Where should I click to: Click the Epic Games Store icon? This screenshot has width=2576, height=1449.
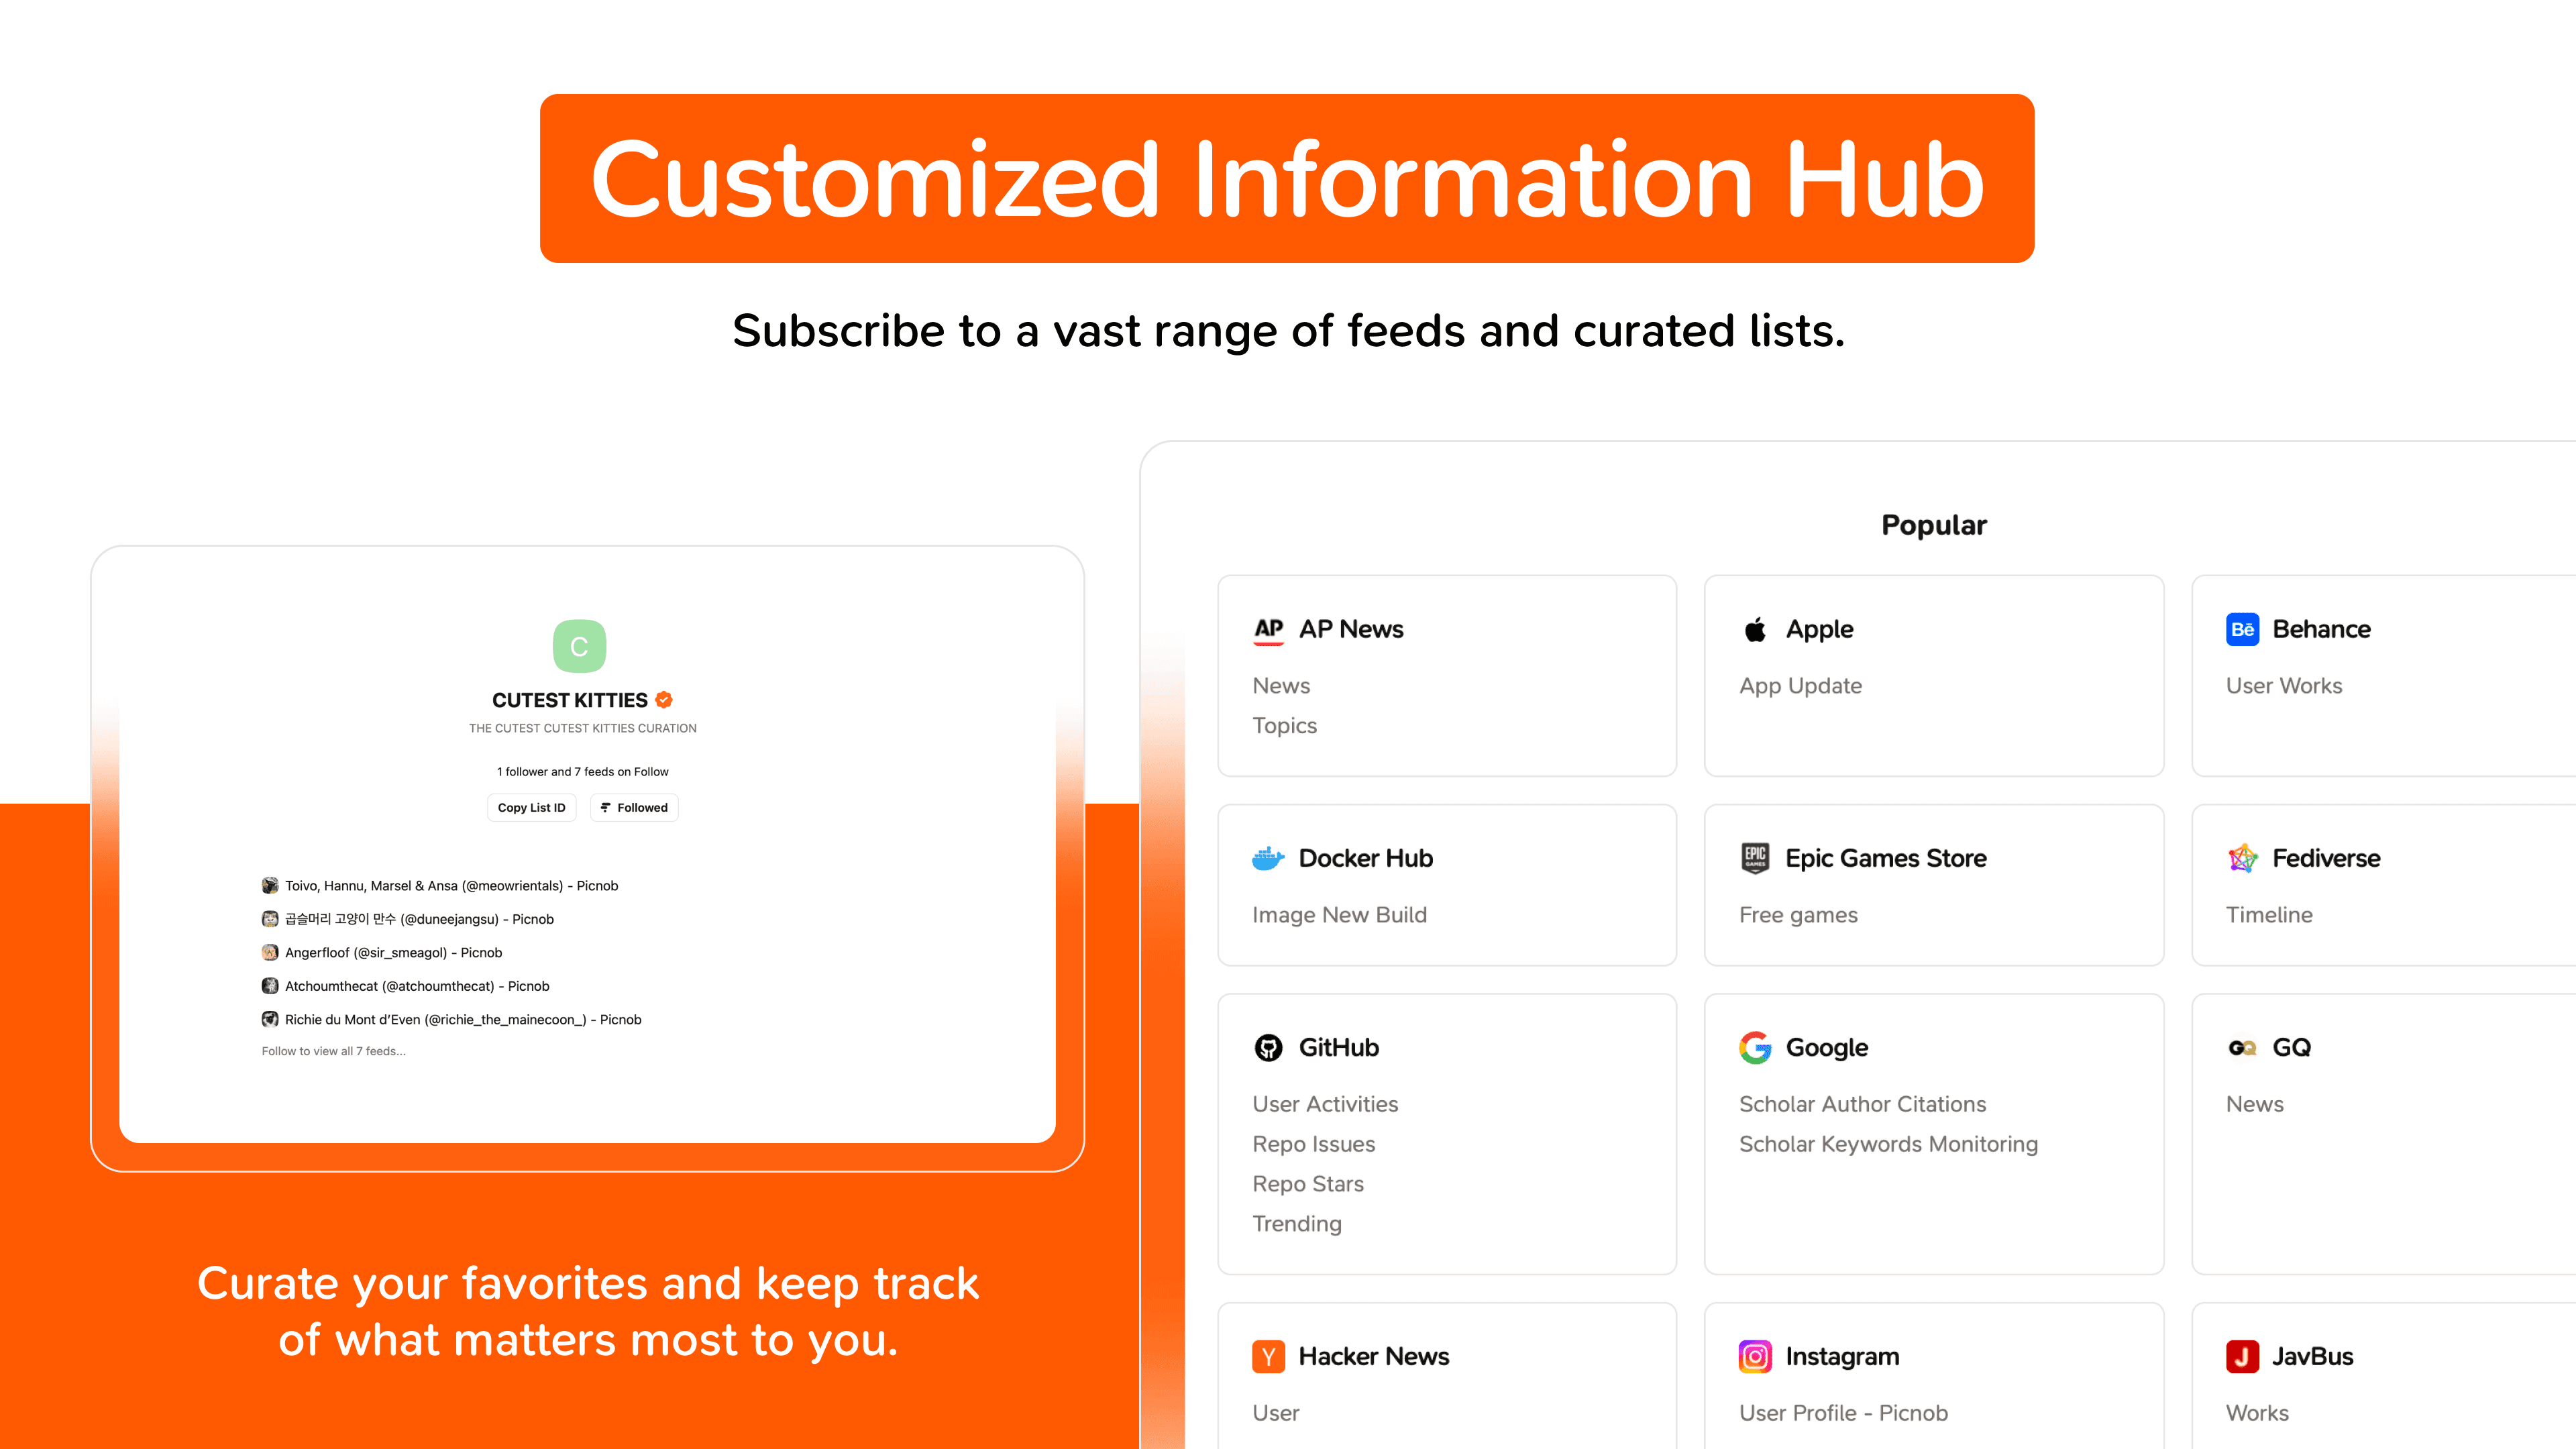pyautogui.click(x=1755, y=858)
